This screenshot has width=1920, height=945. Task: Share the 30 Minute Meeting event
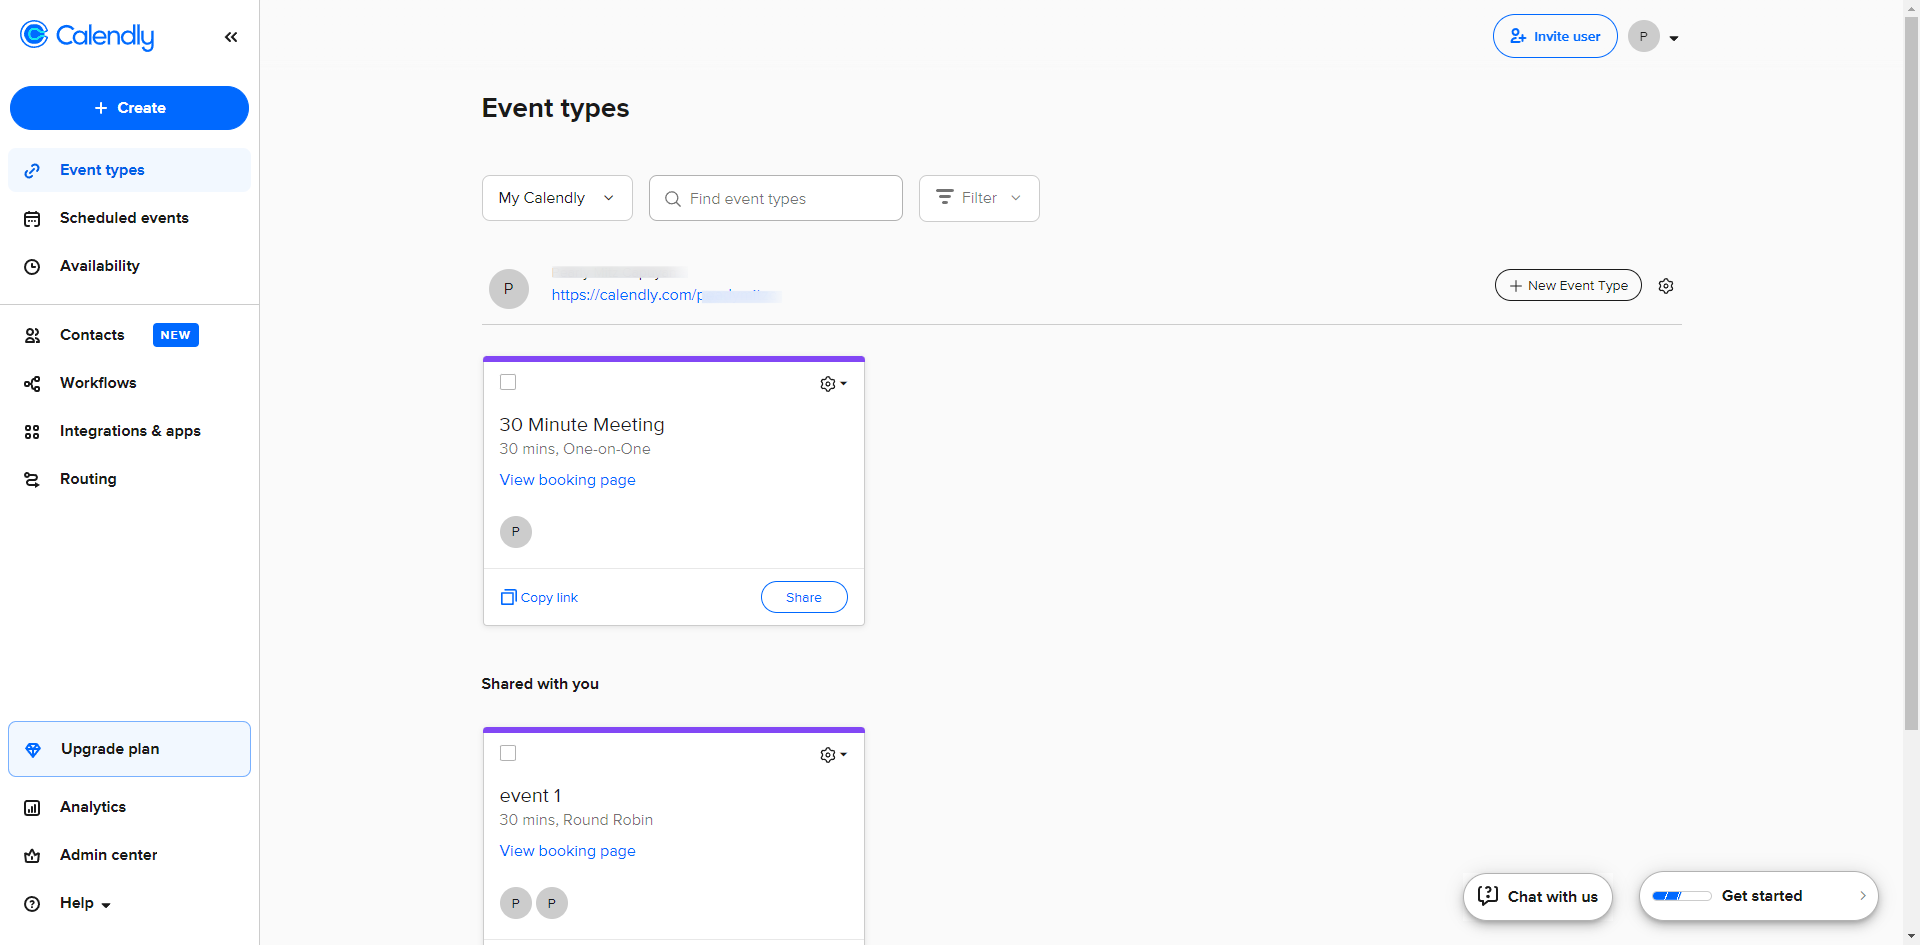pos(804,597)
